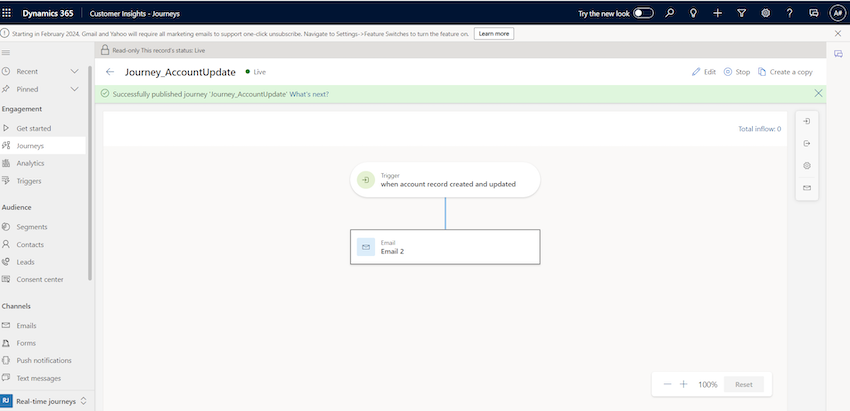Expand the Pinned section chevron
The height and width of the screenshot is (411, 850).
point(75,89)
